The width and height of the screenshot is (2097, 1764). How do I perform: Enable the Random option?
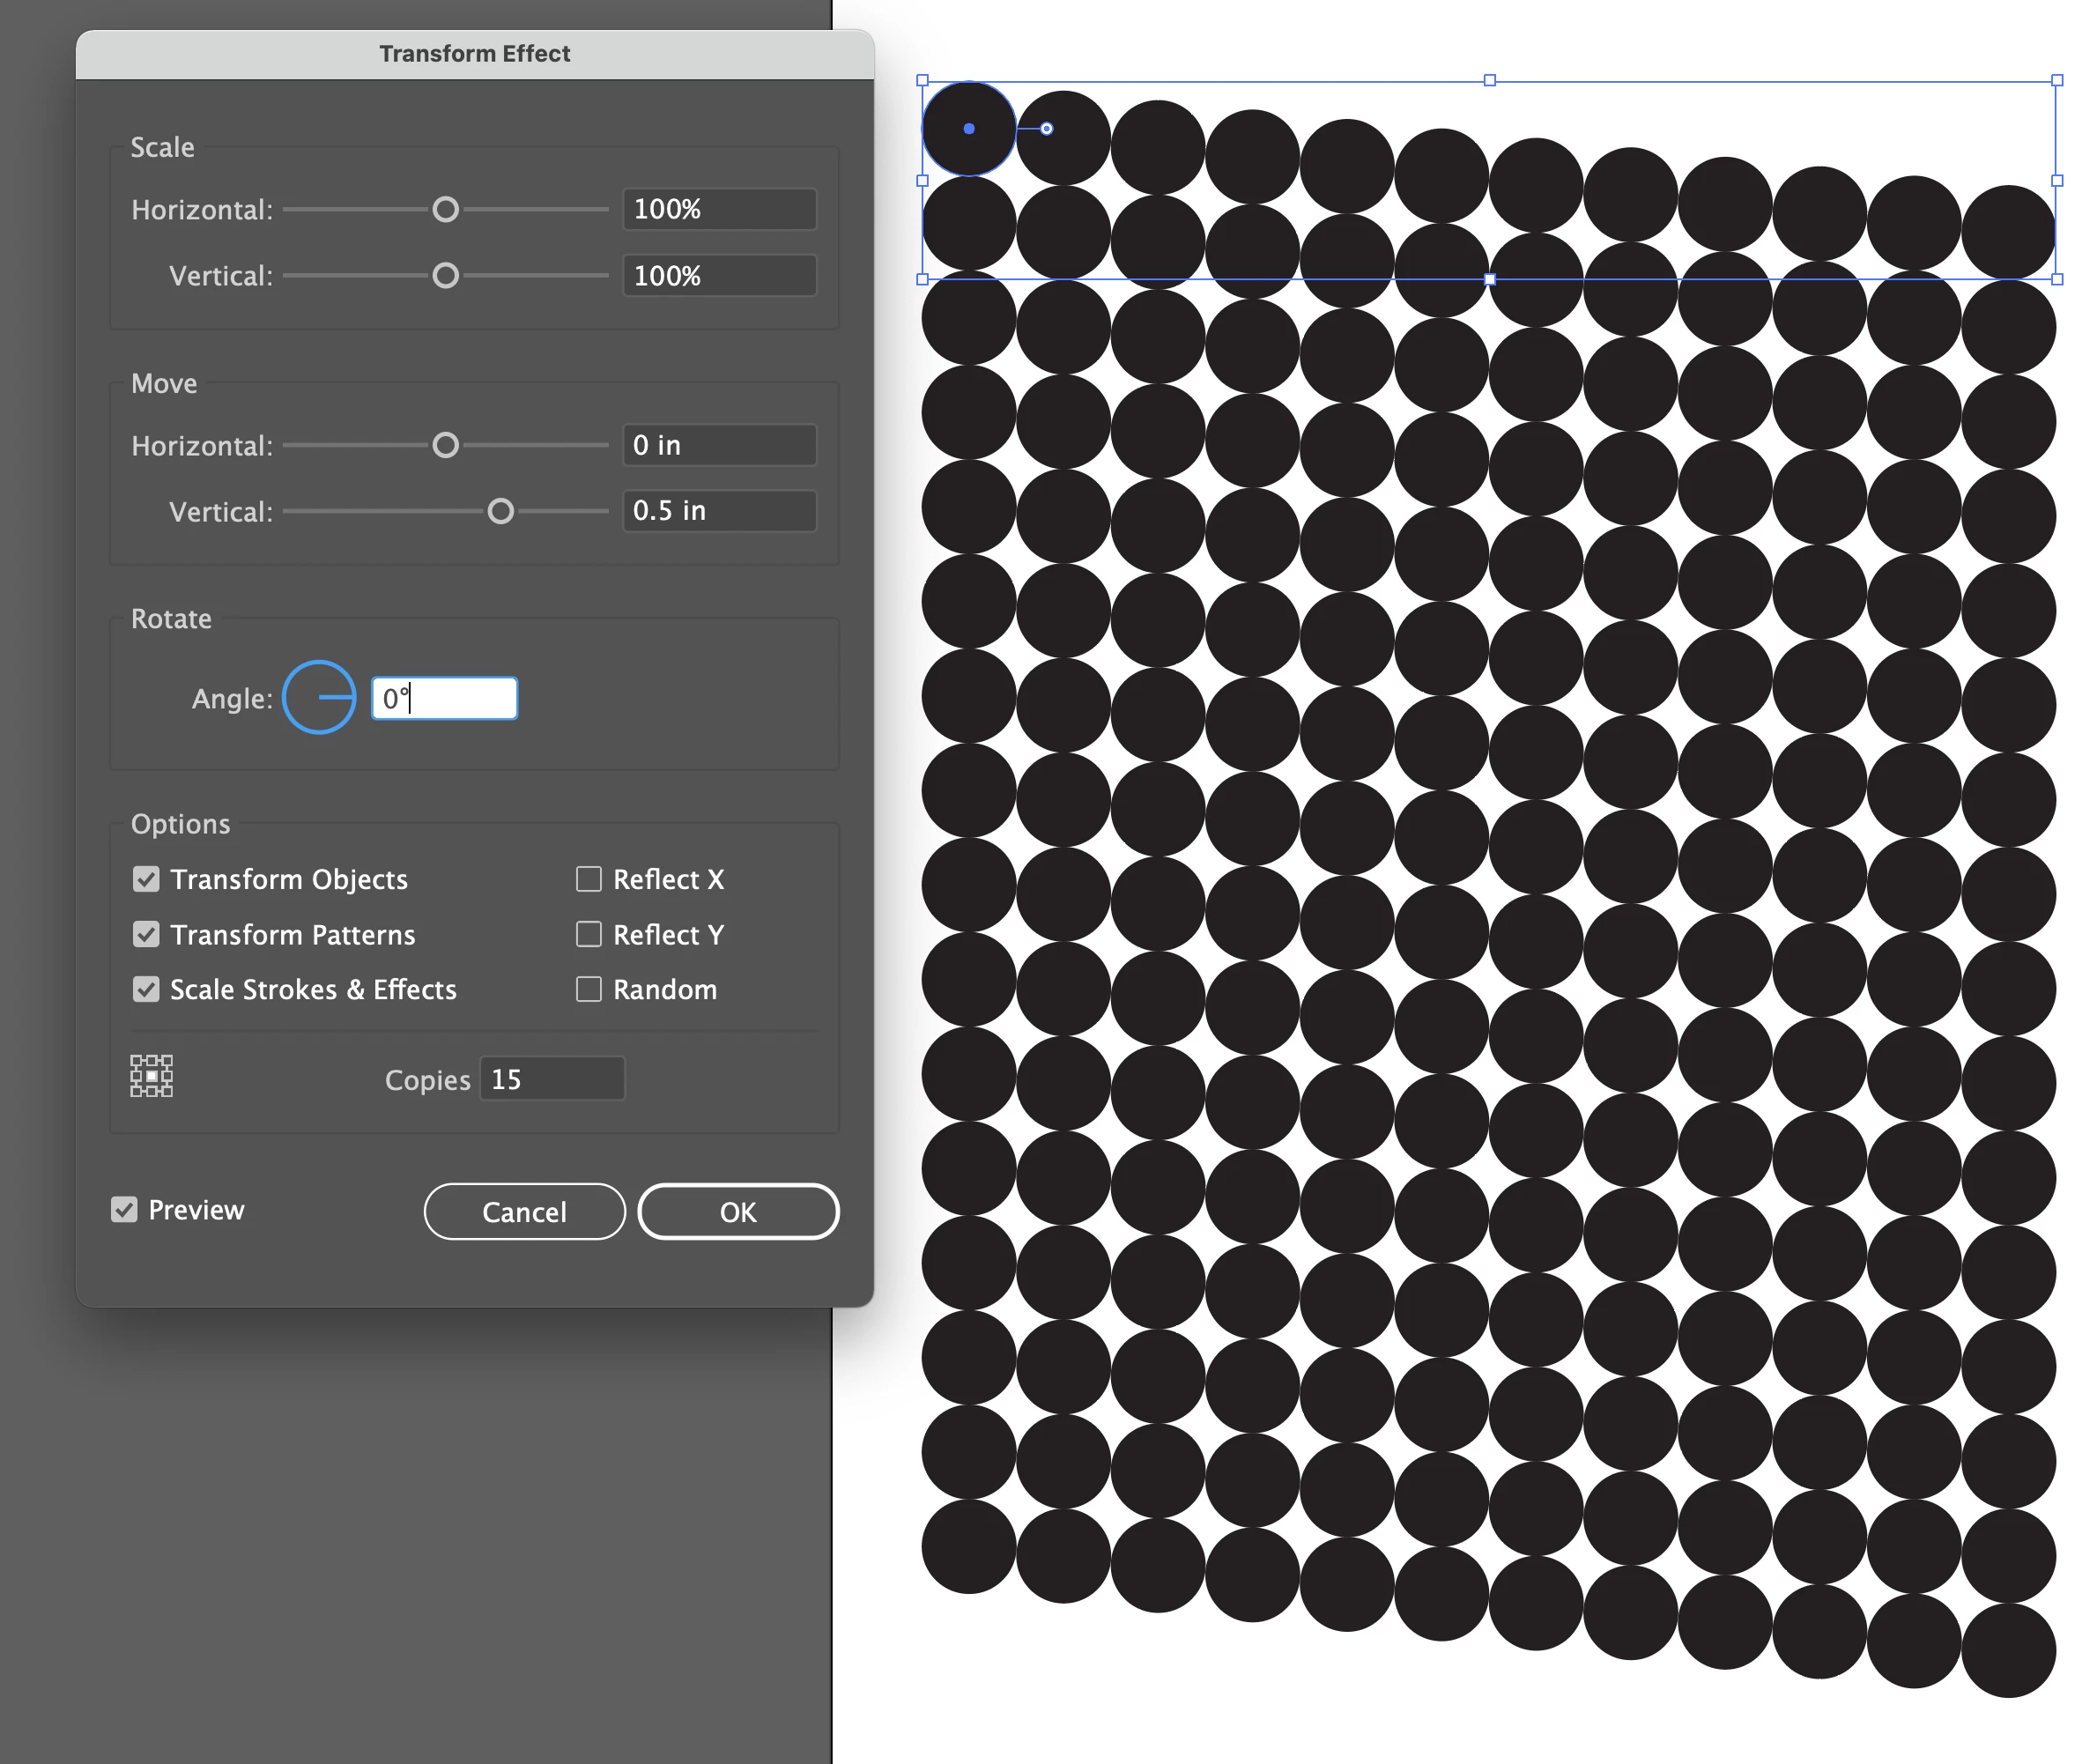pos(589,989)
